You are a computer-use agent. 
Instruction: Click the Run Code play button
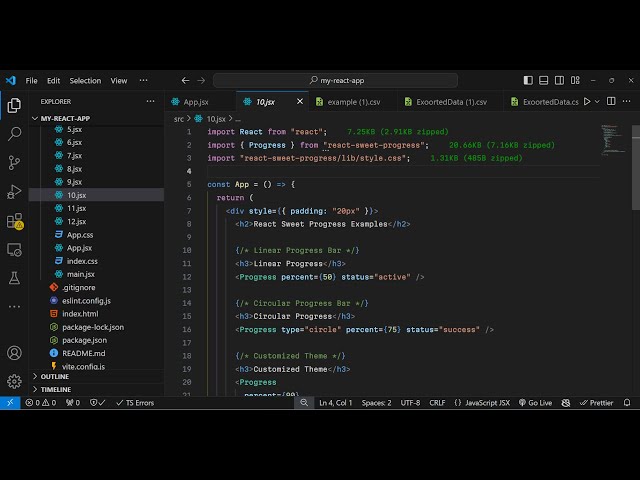click(587, 101)
